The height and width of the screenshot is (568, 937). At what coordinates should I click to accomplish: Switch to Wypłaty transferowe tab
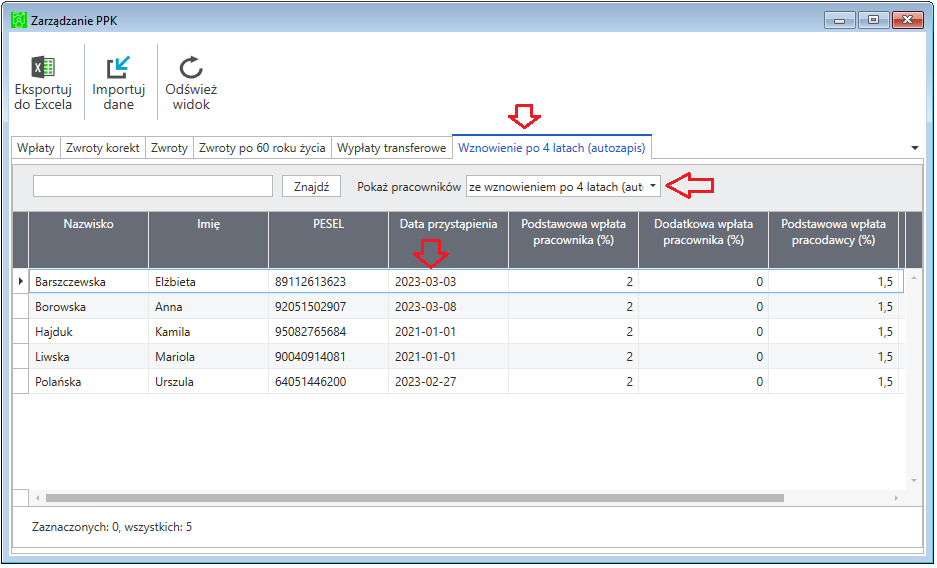pyautogui.click(x=391, y=148)
